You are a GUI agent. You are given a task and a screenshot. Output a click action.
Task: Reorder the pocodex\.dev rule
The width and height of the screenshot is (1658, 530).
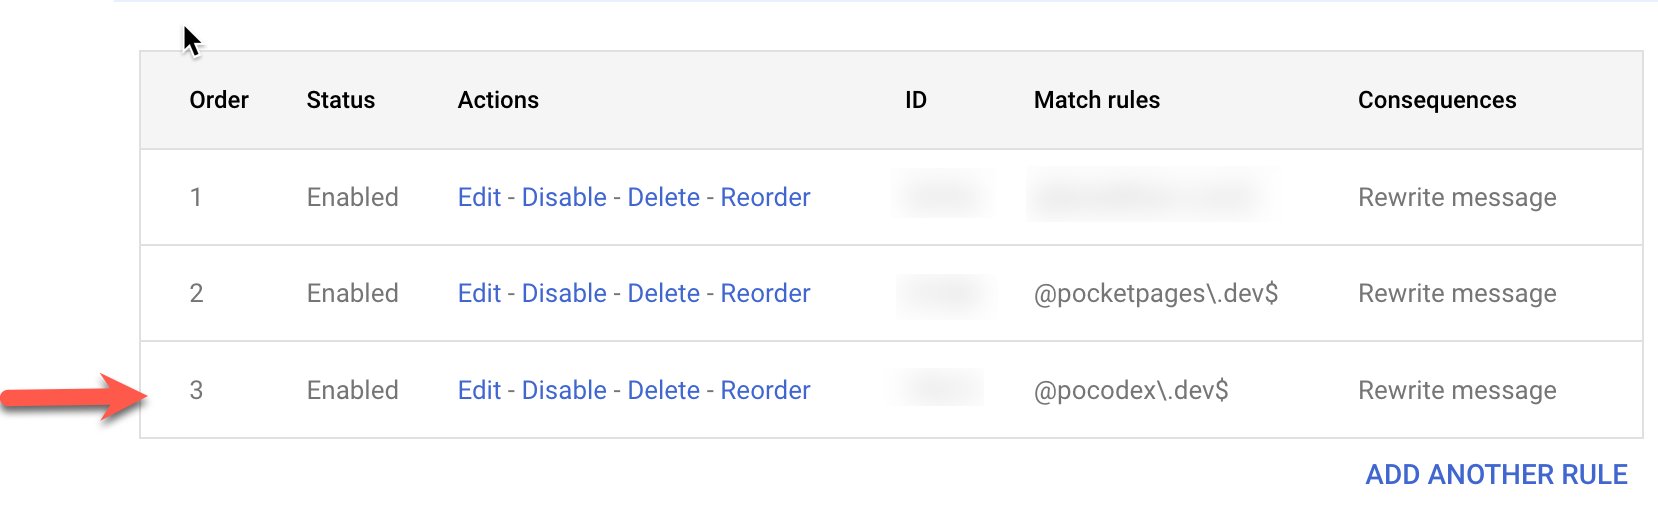[x=765, y=390]
